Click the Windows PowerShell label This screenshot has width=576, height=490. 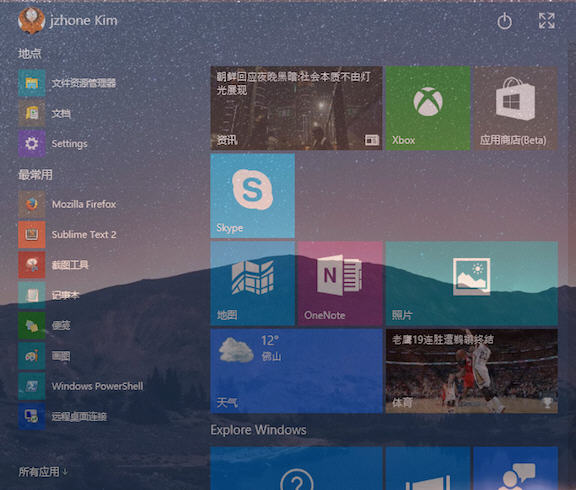(97, 386)
